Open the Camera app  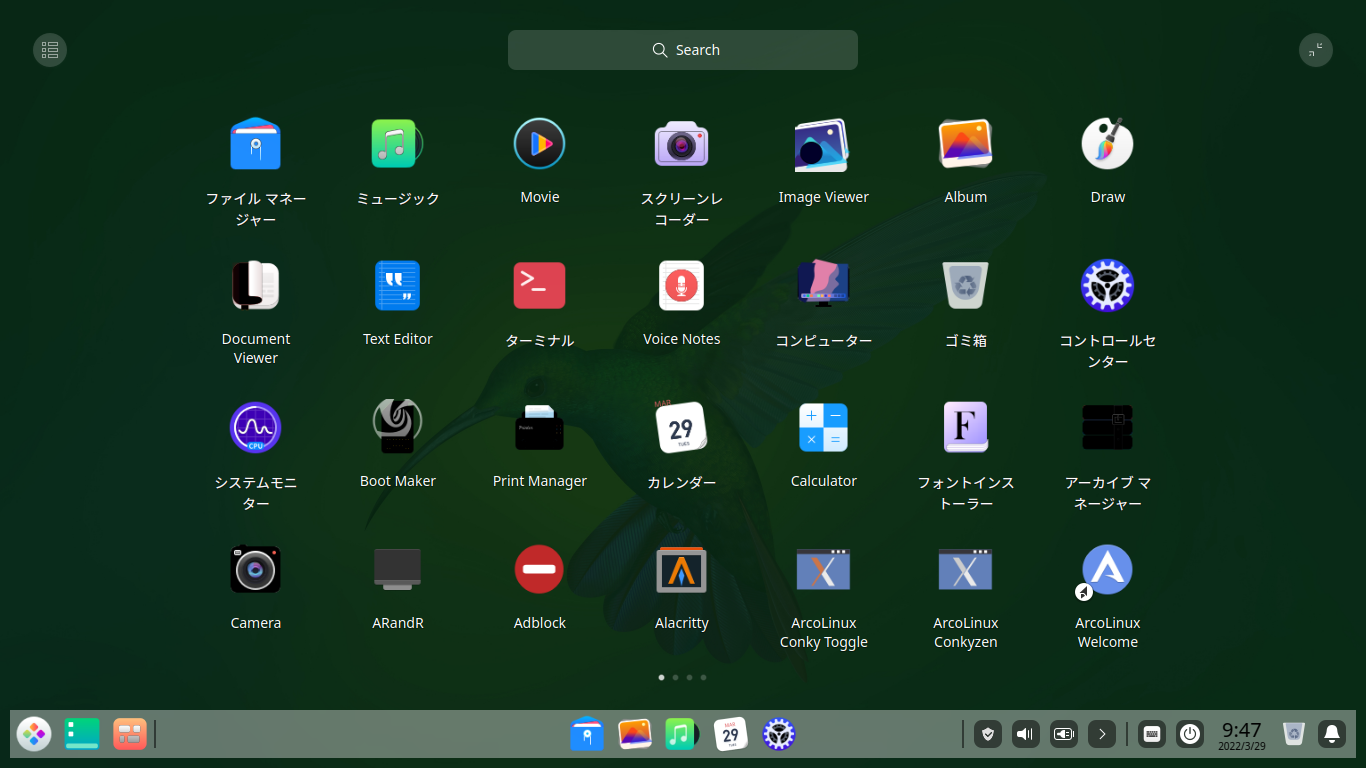256,571
